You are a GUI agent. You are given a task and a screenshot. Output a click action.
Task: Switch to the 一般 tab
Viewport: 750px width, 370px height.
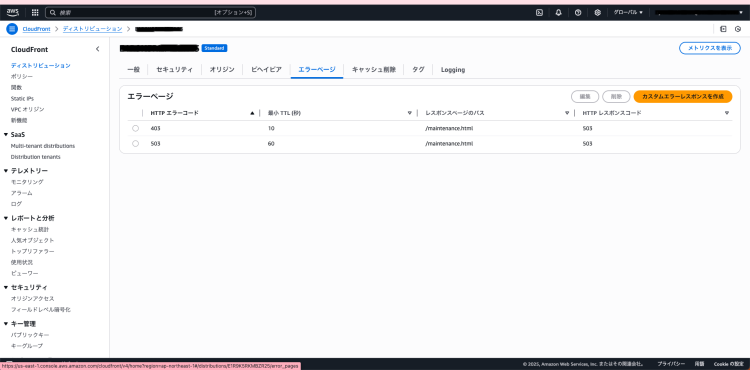pyautogui.click(x=133, y=70)
